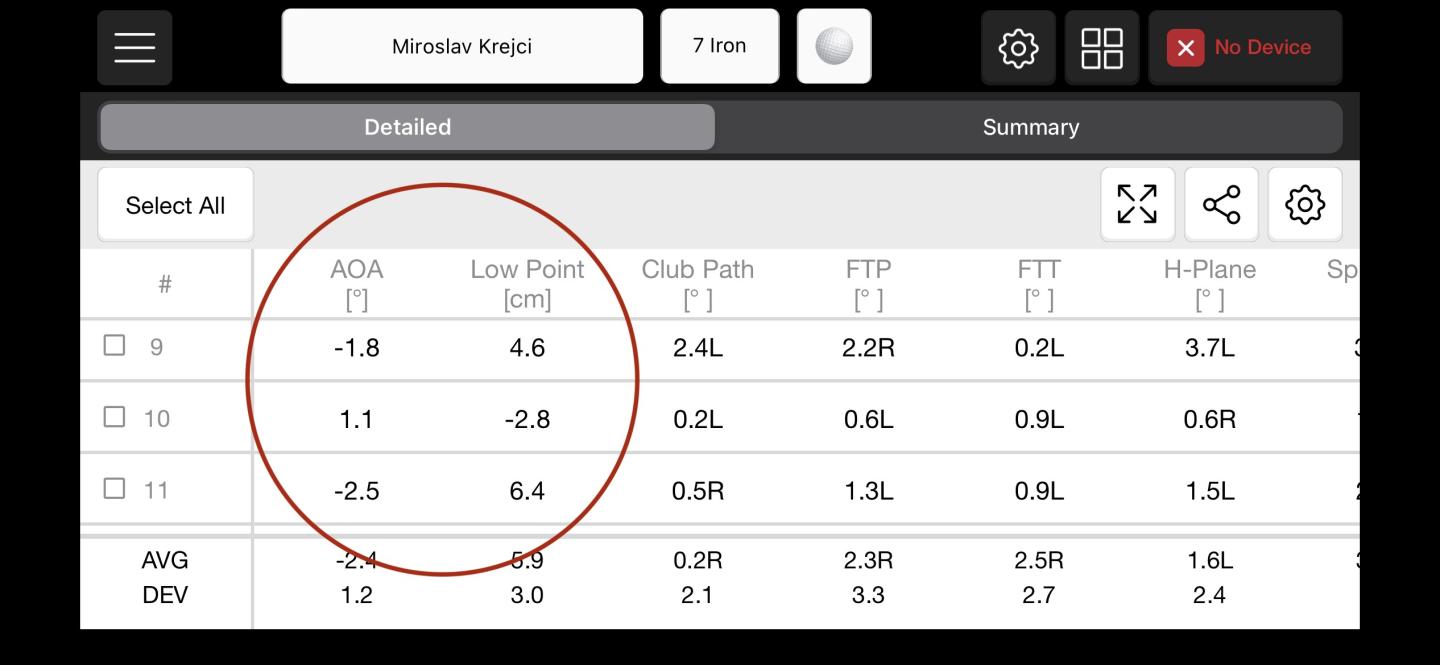The height and width of the screenshot is (665, 1440).
Task: Switch to the Detailed tab
Action: 407,127
